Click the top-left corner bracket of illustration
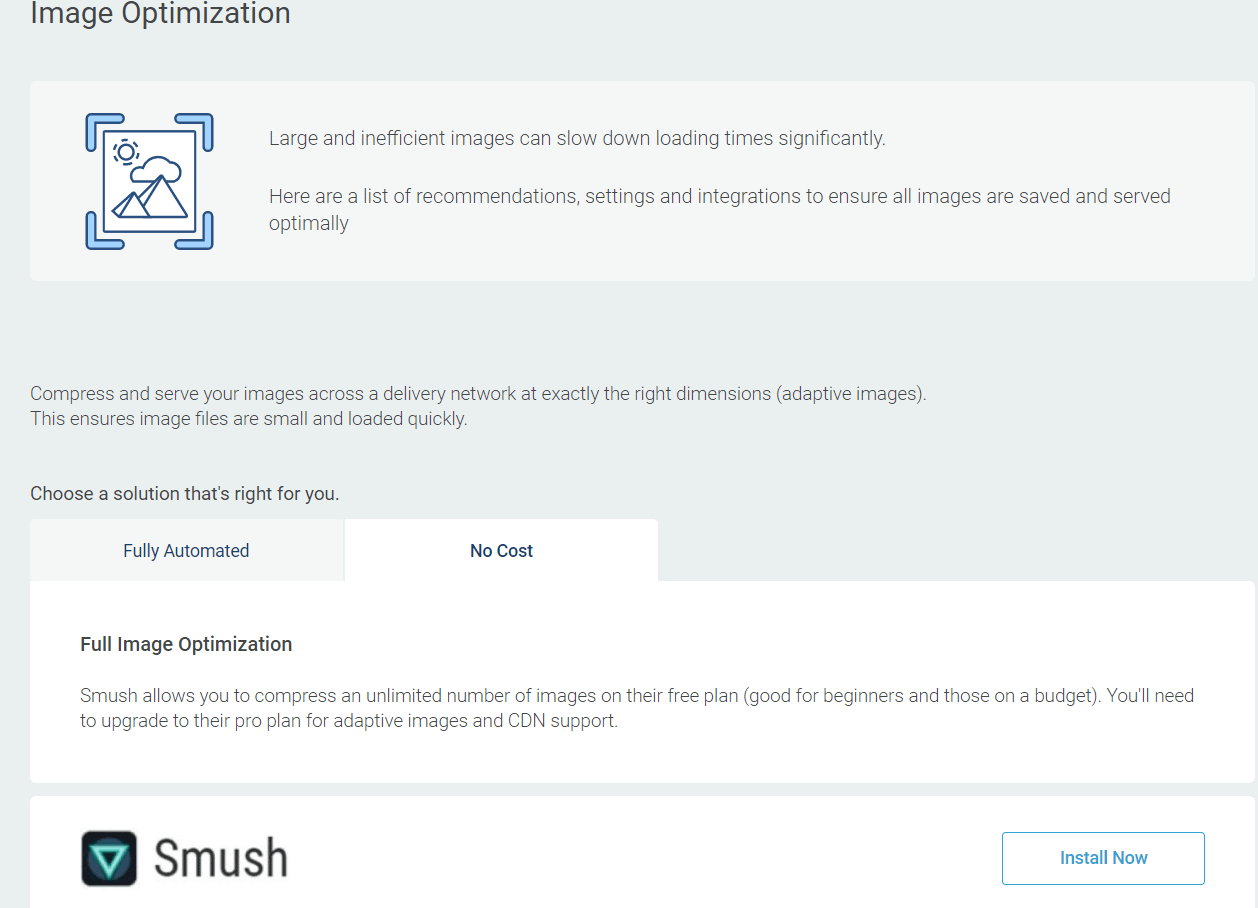The image size is (1258, 908). pyautogui.click(x=96, y=124)
